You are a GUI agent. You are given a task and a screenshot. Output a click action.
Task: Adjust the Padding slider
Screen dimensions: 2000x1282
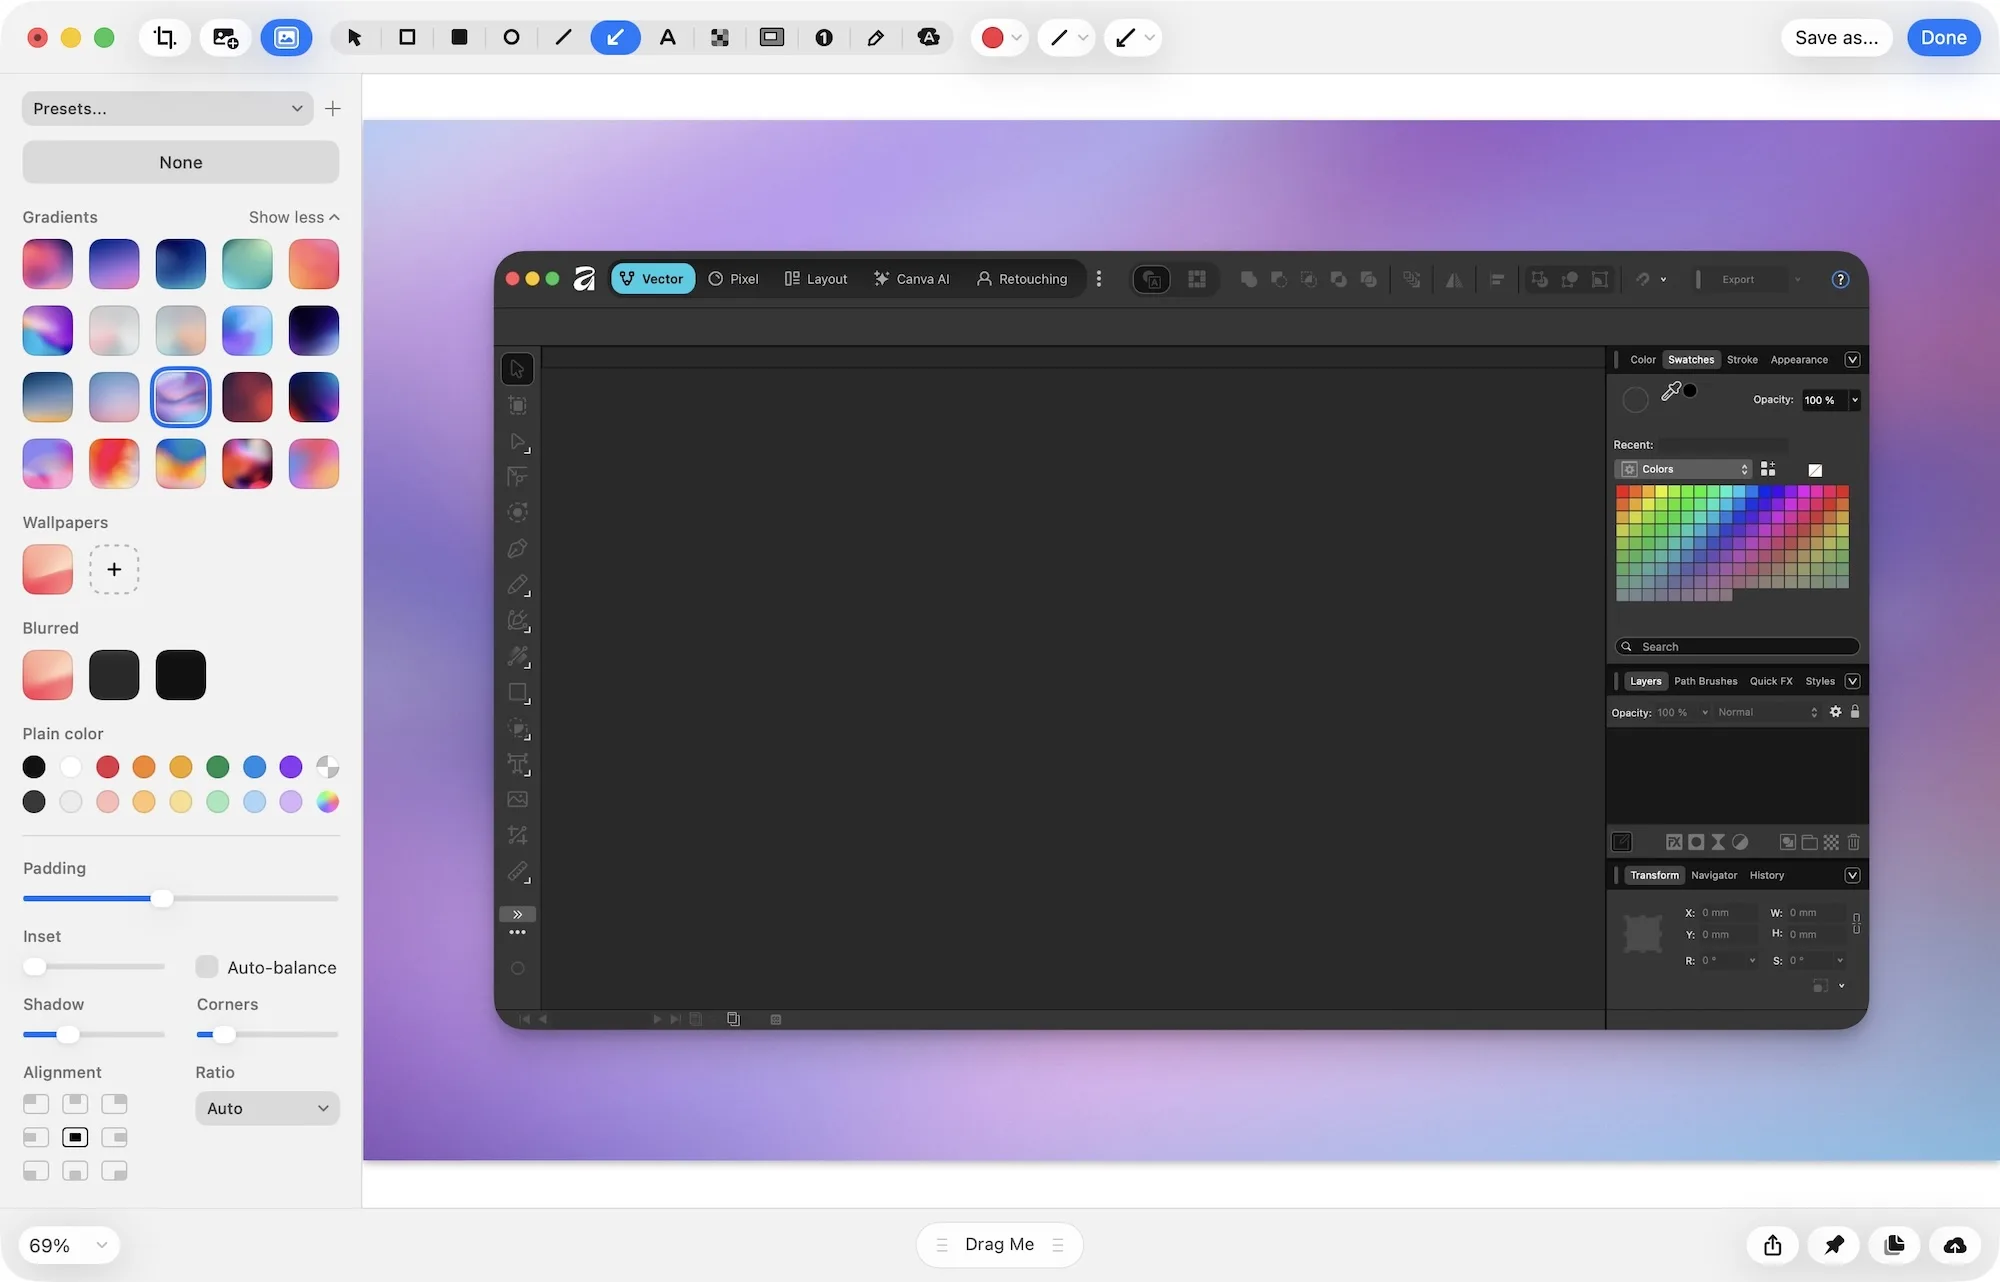click(162, 898)
